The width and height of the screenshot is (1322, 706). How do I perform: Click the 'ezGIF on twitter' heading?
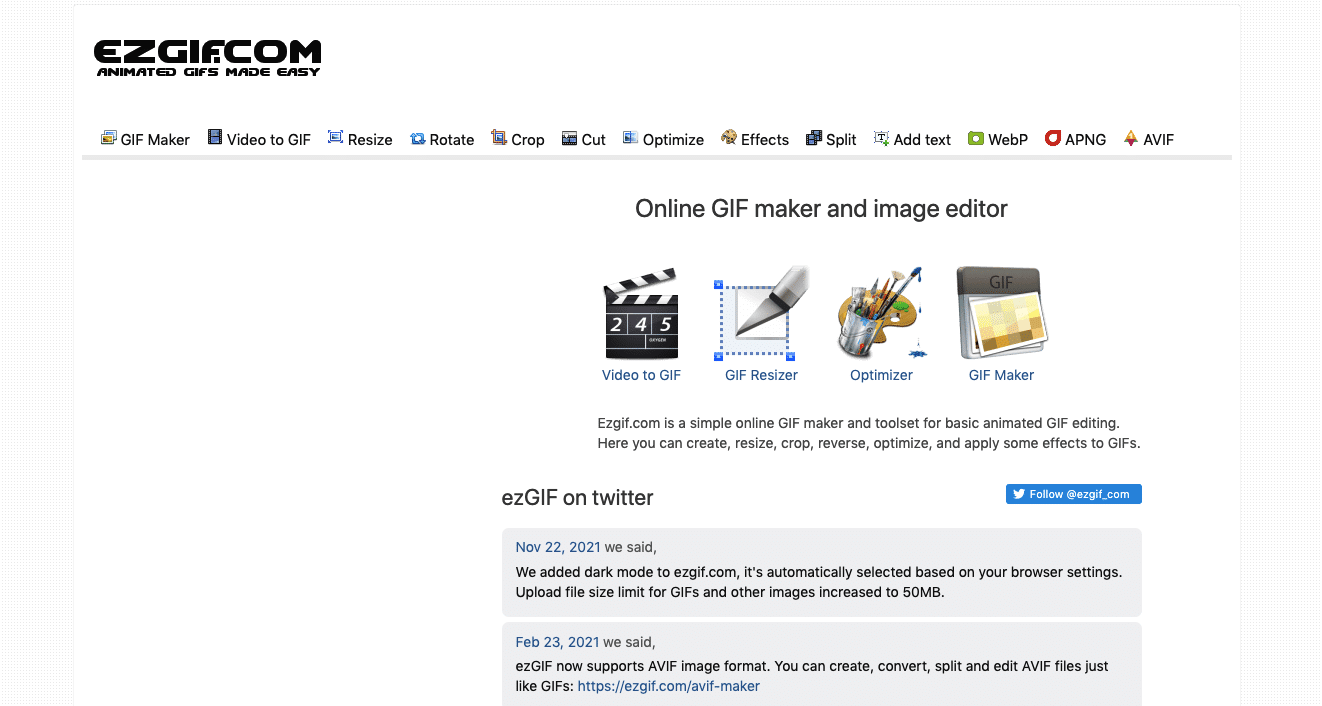click(x=577, y=497)
